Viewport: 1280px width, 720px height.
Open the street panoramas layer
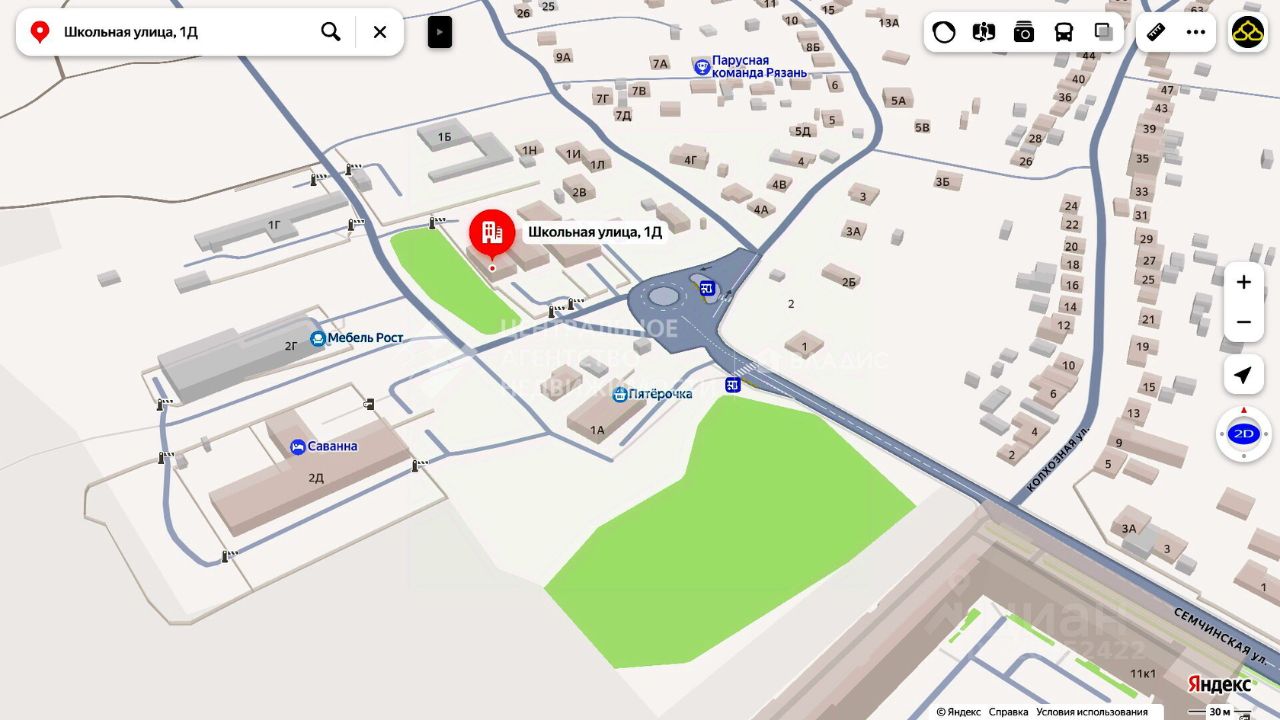click(x=984, y=32)
